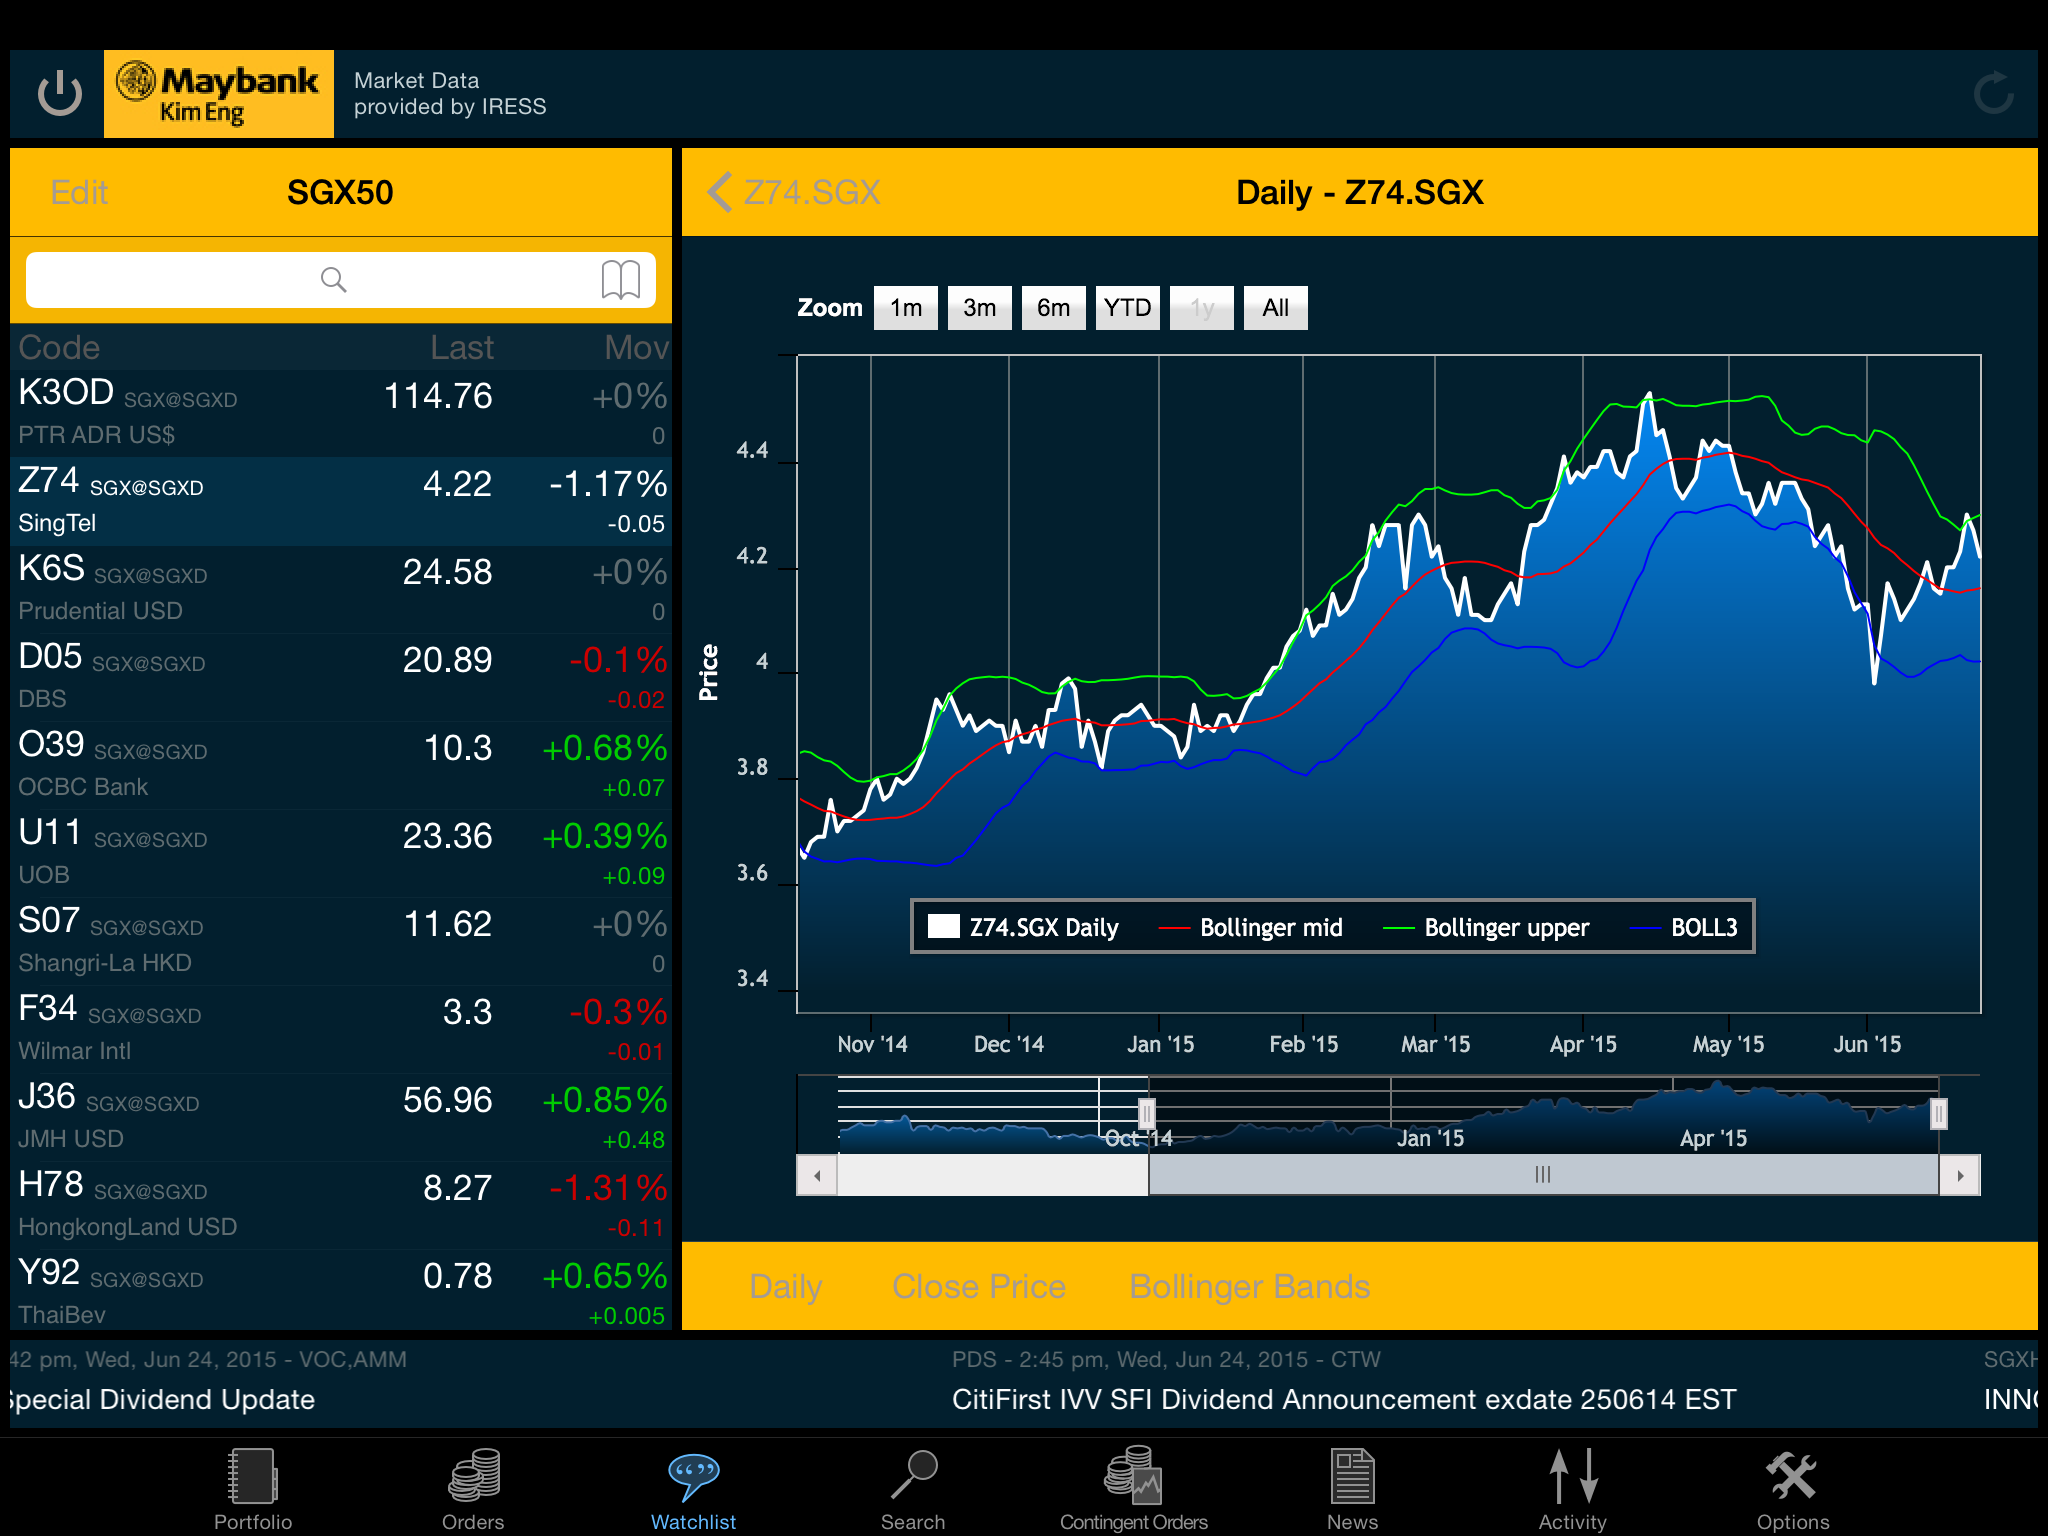Open the News tab

(1353, 1489)
